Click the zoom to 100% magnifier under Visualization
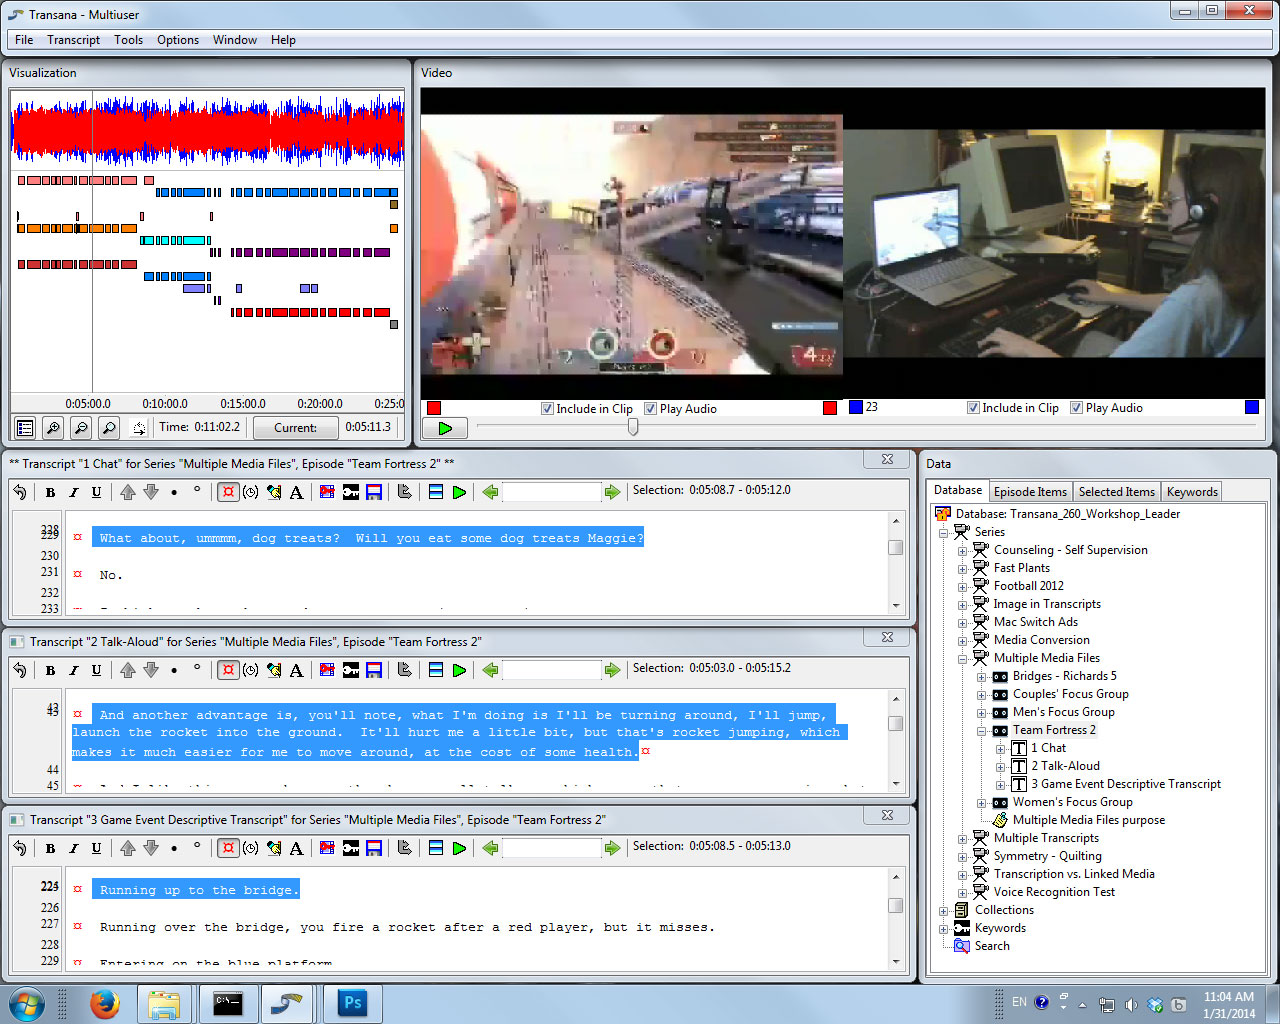Screen dimensions: 1280x1024 pyautogui.click(x=109, y=428)
